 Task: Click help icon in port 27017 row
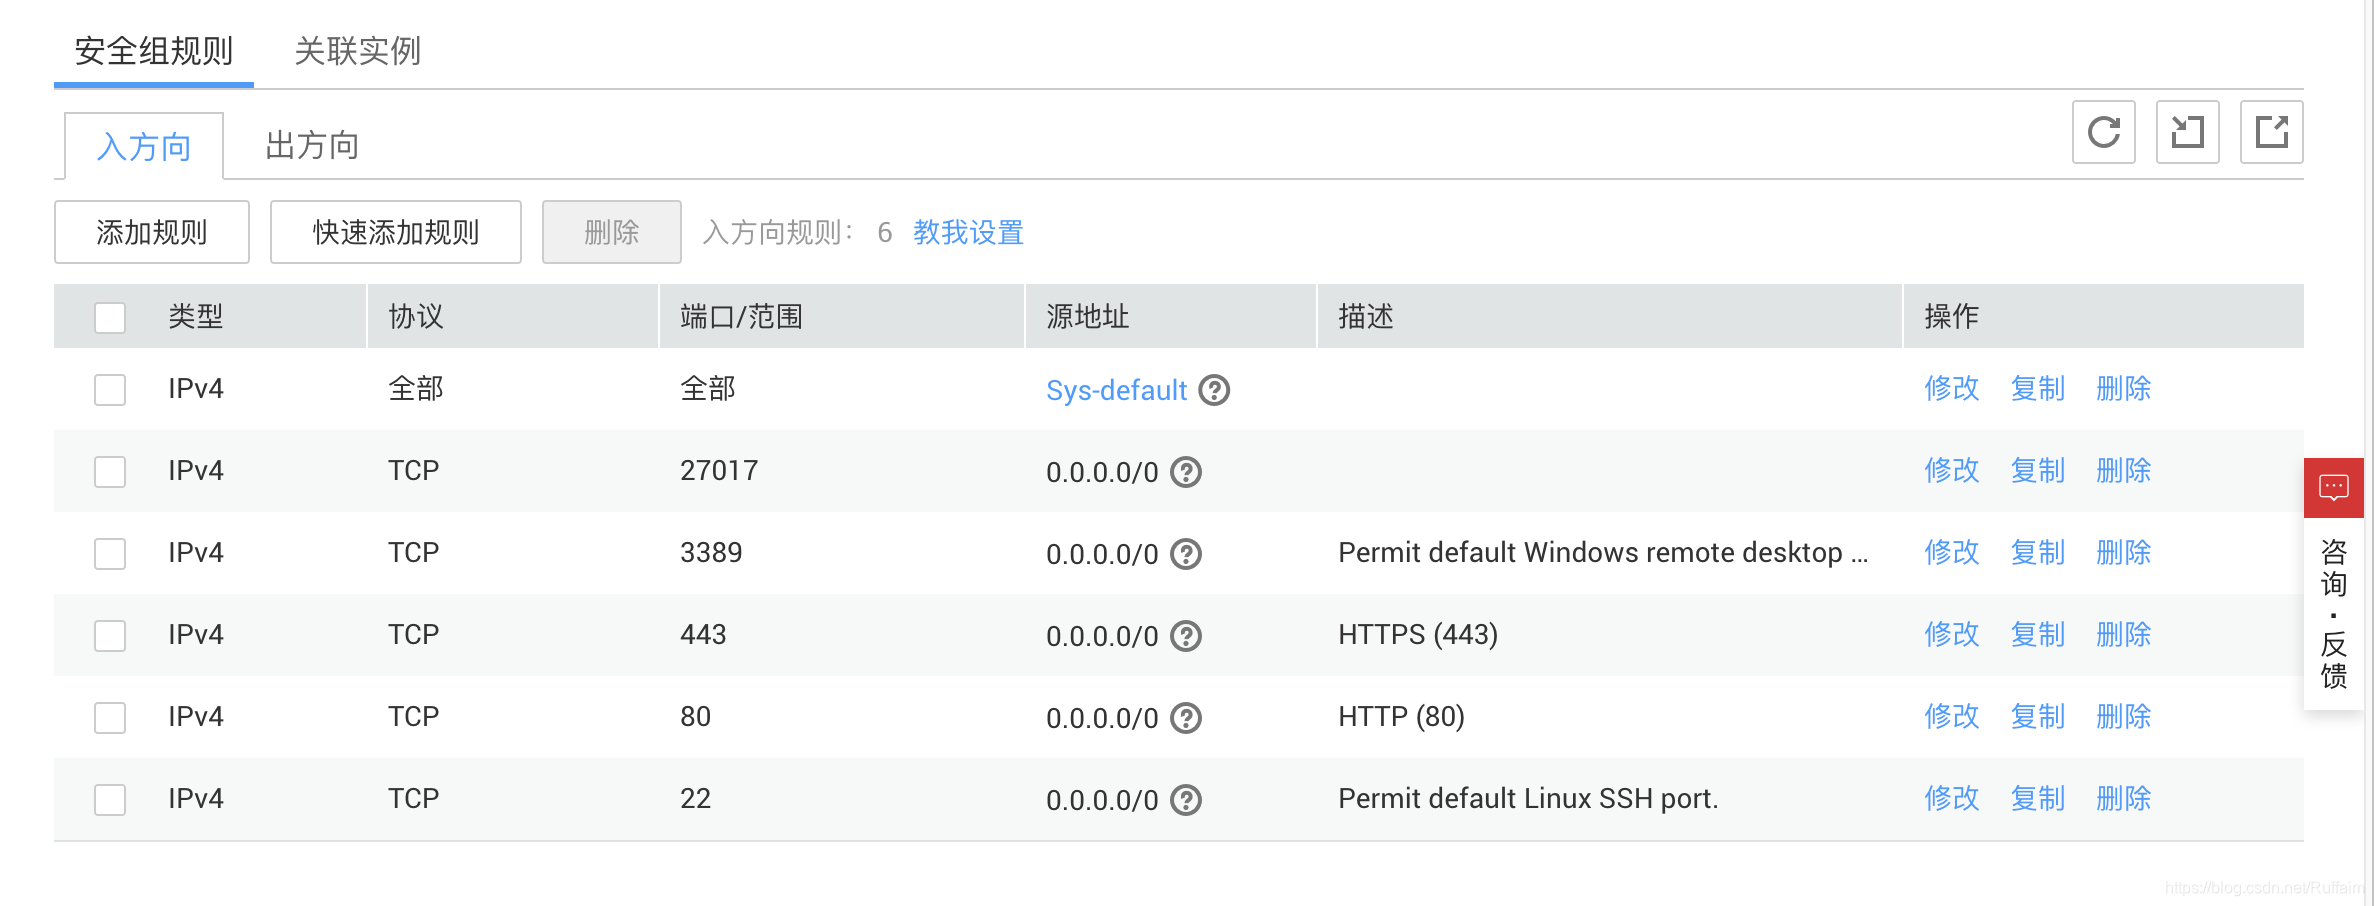[x=1186, y=472]
